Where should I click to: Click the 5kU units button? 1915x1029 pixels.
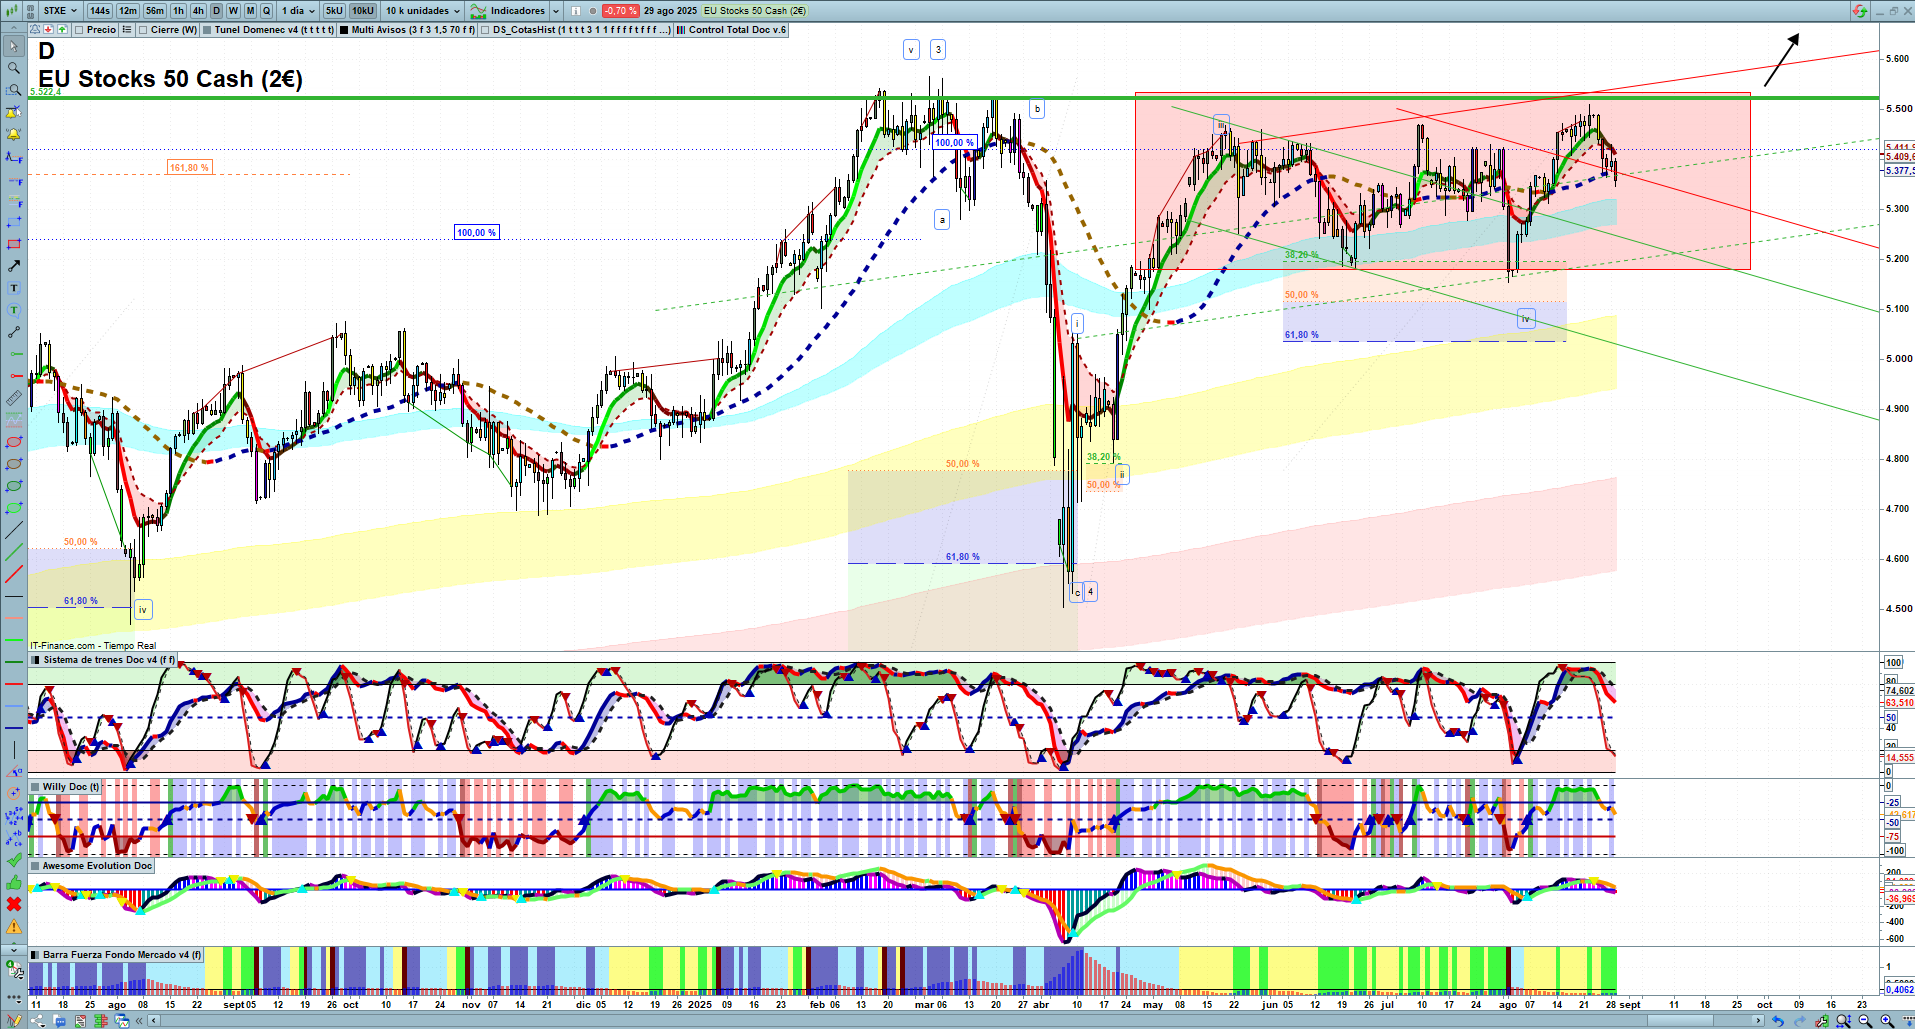pyautogui.click(x=334, y=11)
